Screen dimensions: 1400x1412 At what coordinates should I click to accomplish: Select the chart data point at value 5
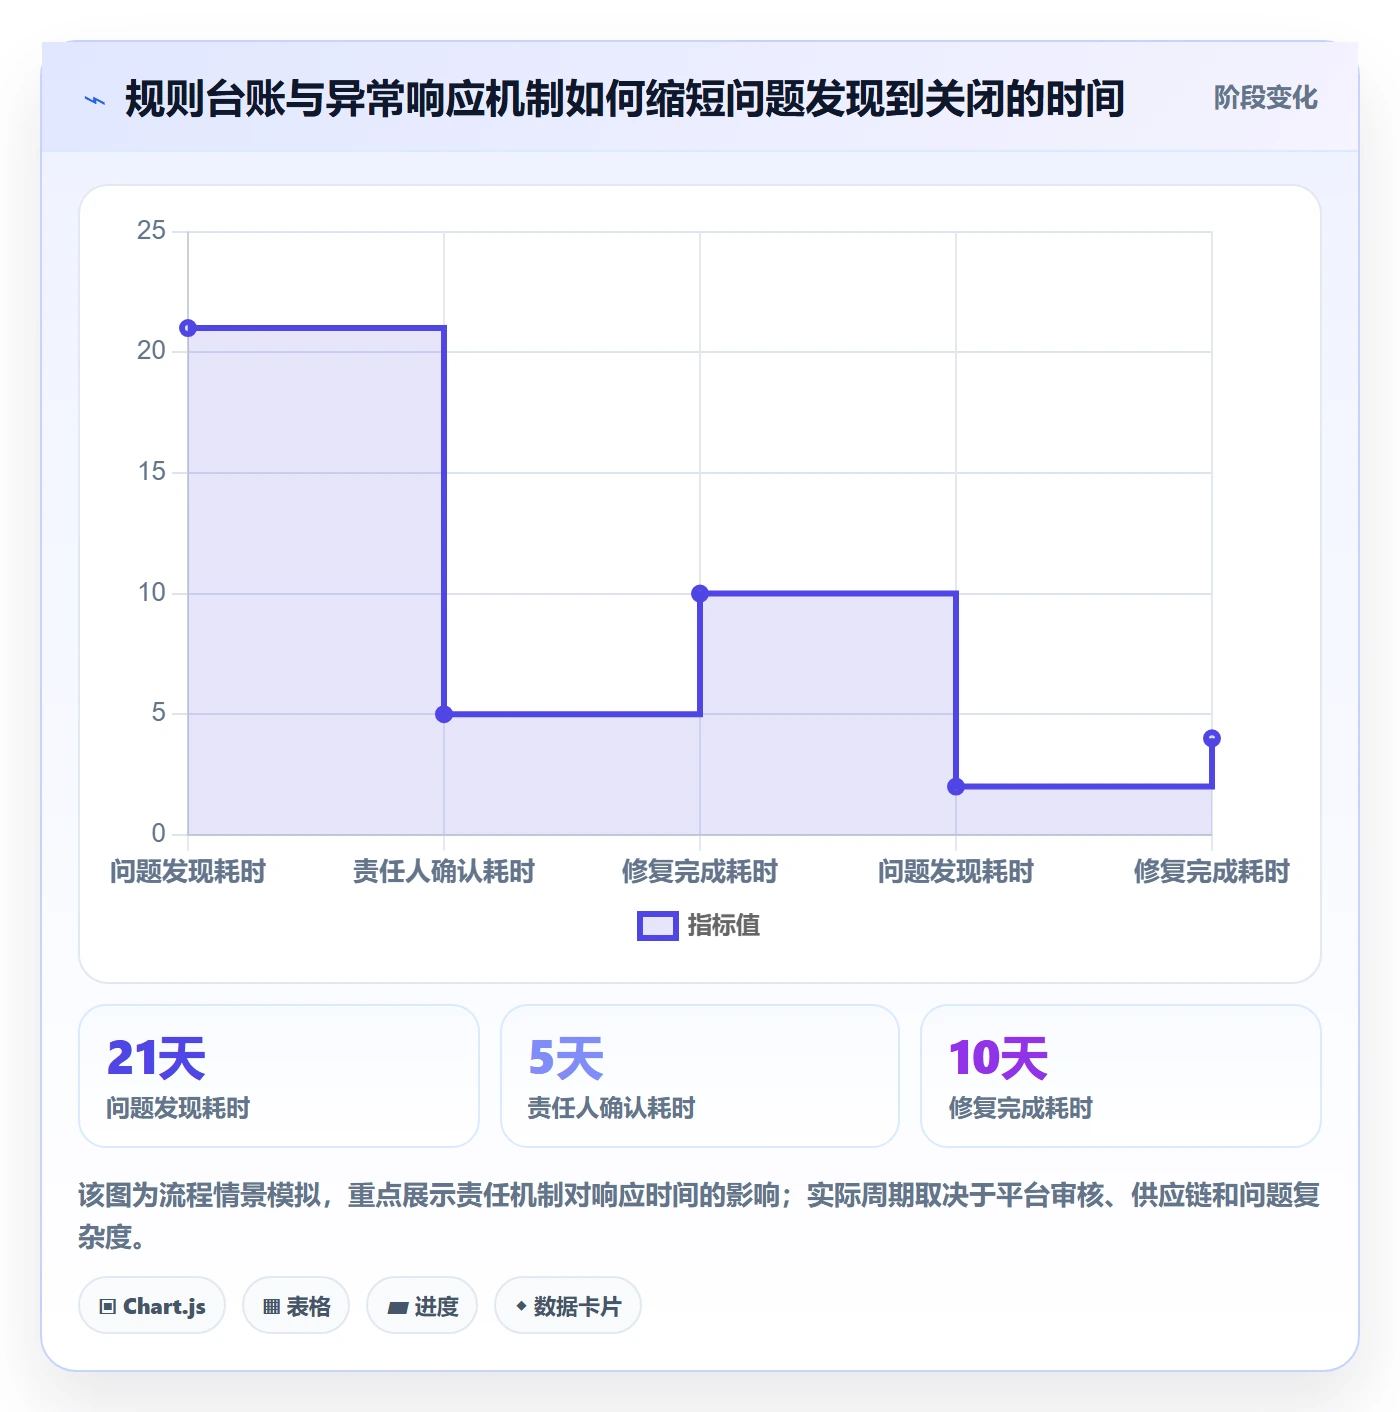click(x=444, y=714)
